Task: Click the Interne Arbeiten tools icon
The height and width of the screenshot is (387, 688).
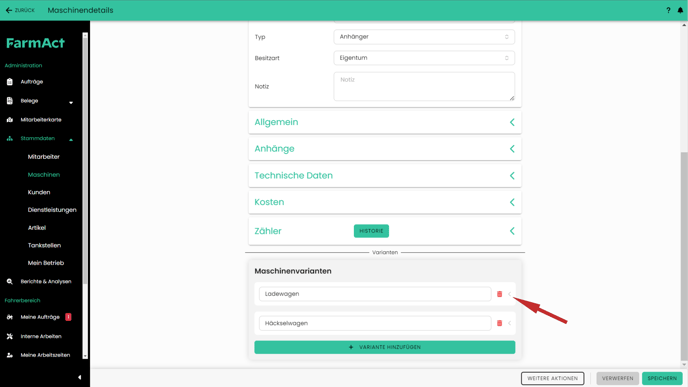Action: 10,336
